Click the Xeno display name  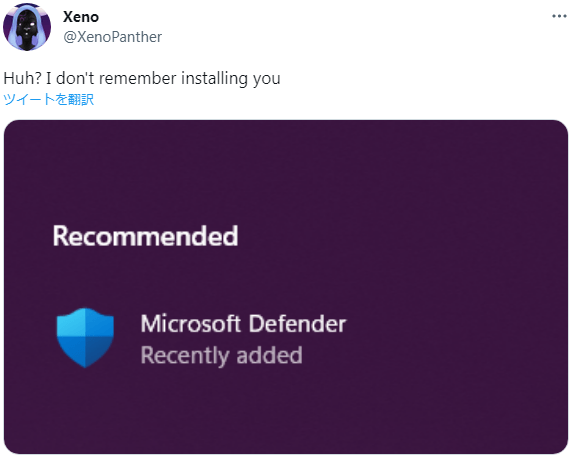pyautogui.click(x=81, y=17)
